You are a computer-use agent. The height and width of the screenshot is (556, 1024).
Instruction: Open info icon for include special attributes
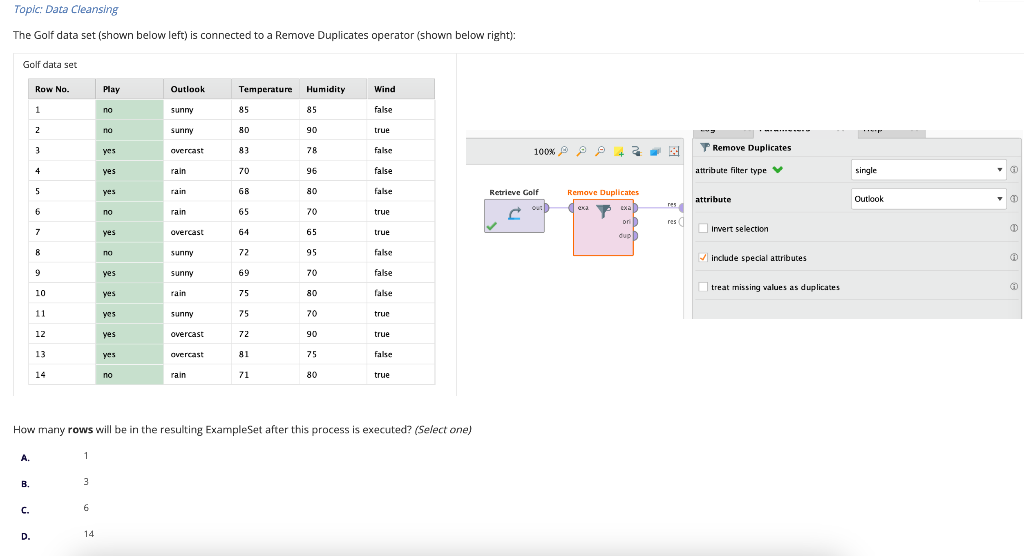(1014, 257)
